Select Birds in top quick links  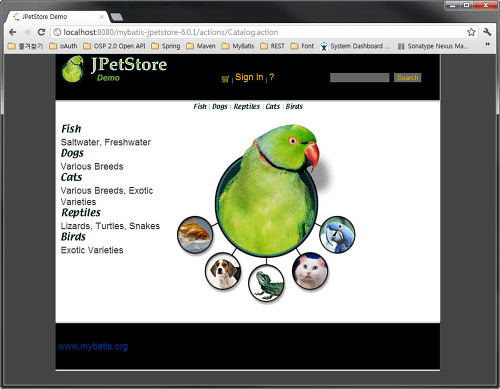click(x=294, y=106)
